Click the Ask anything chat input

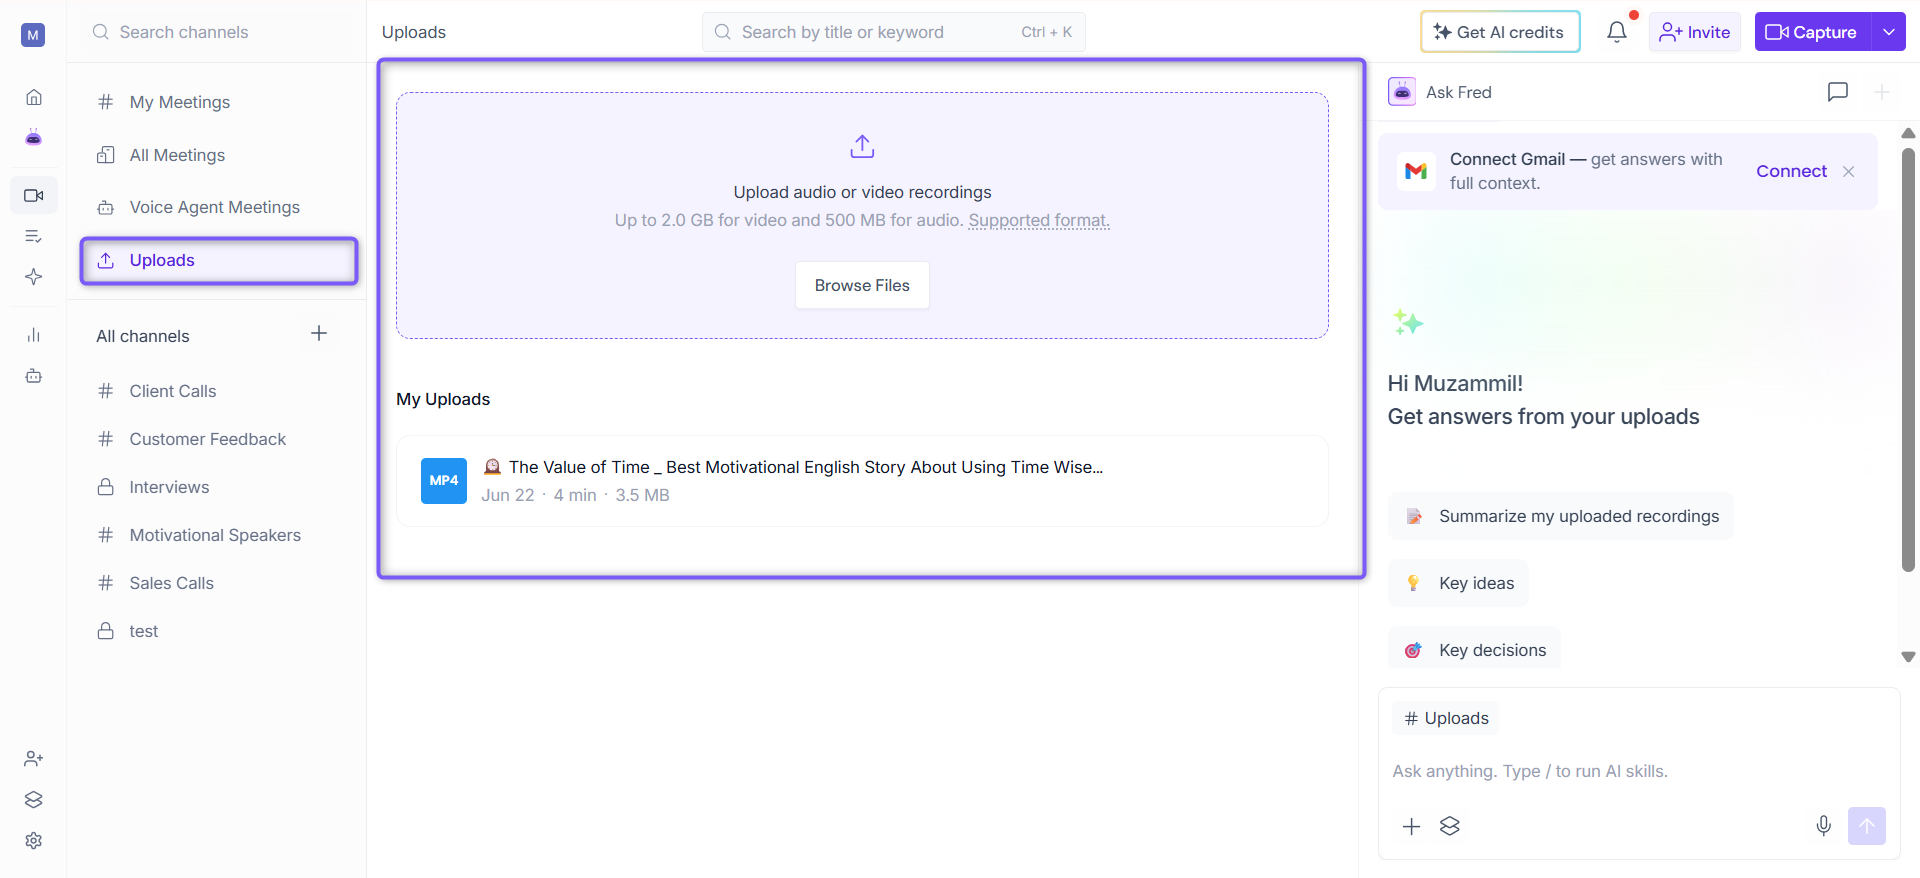(1638, 771)
